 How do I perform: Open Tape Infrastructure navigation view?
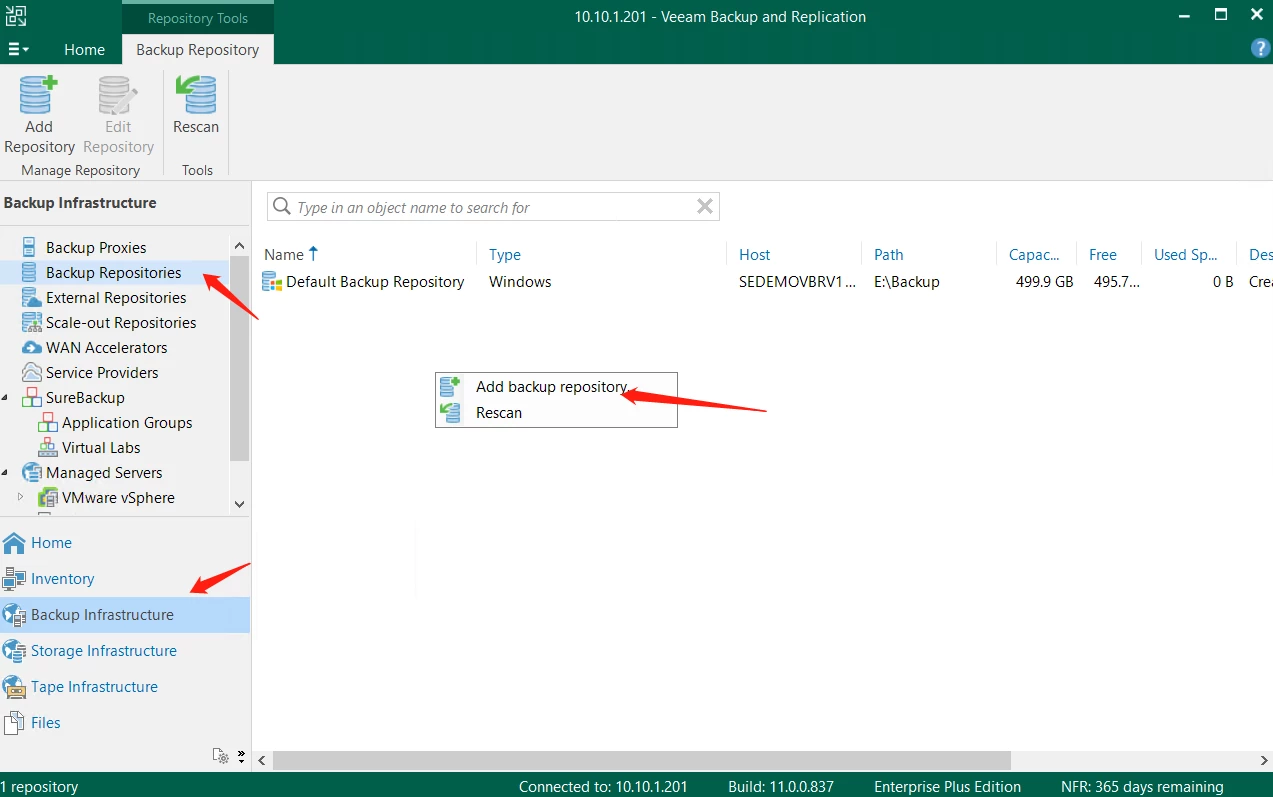pyautogui.click(x=94, y=687)
